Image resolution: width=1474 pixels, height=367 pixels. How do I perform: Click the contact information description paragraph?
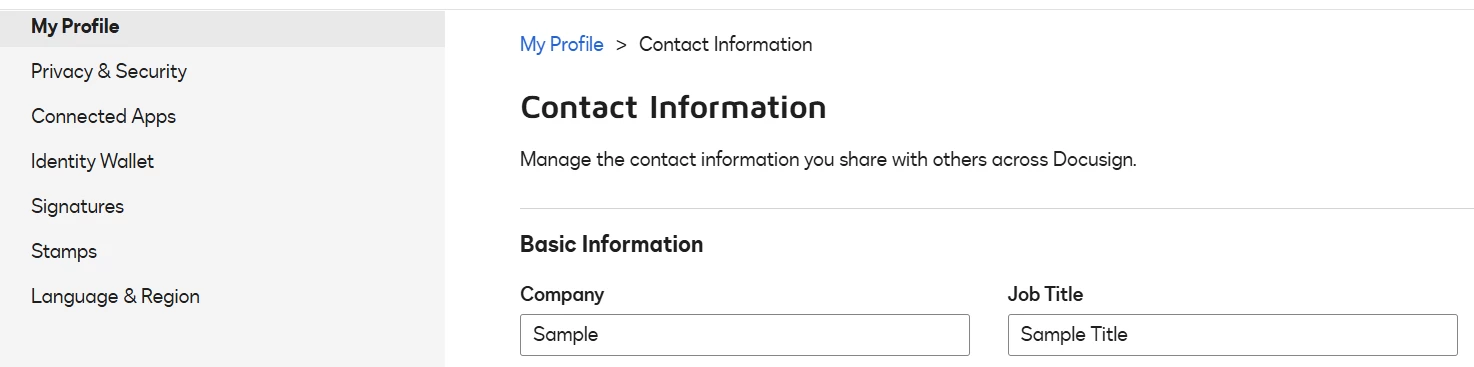coord(828,160)
